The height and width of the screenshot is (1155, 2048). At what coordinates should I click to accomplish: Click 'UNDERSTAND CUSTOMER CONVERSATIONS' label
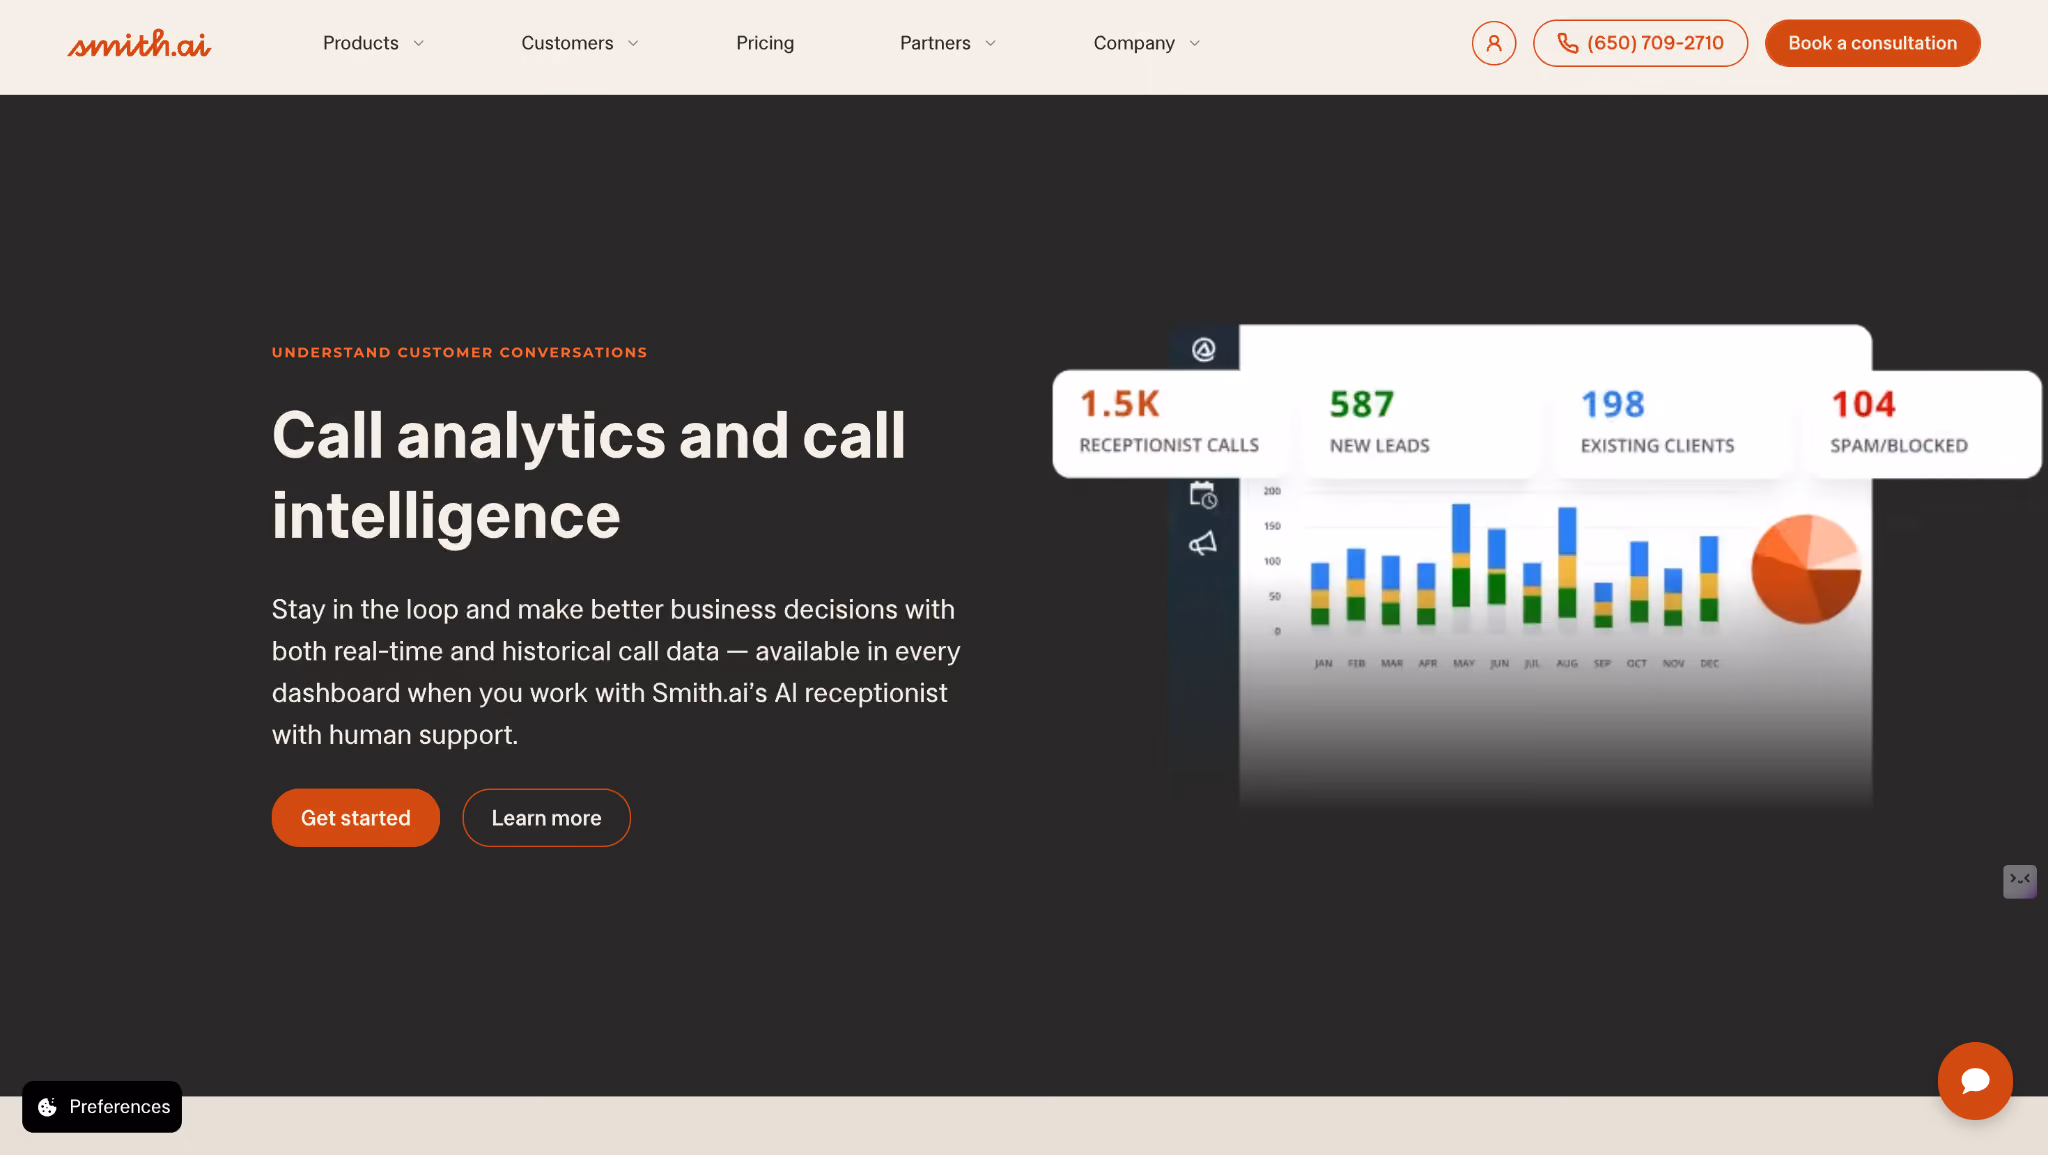(459, 352)
